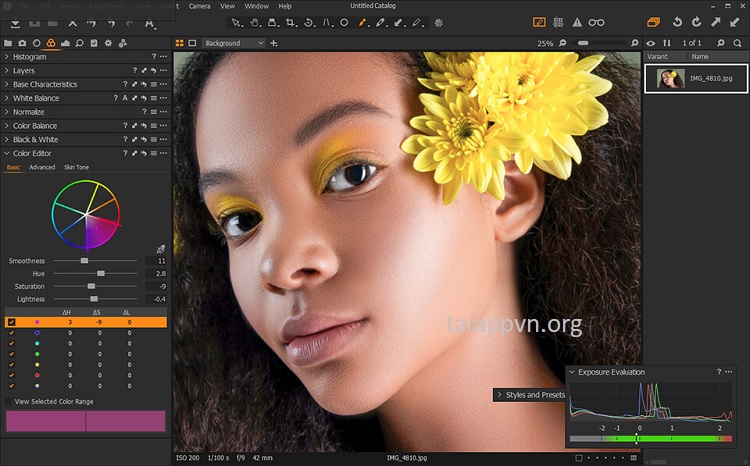Click the rotate left icon
Screen dimensions: 750x466
(677, 22)
